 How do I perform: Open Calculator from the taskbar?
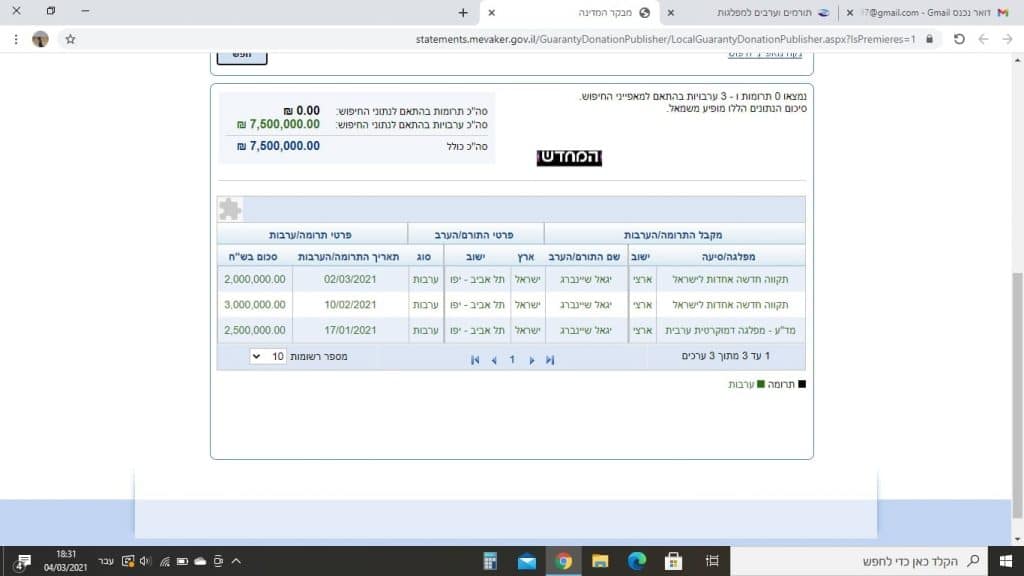489,560
